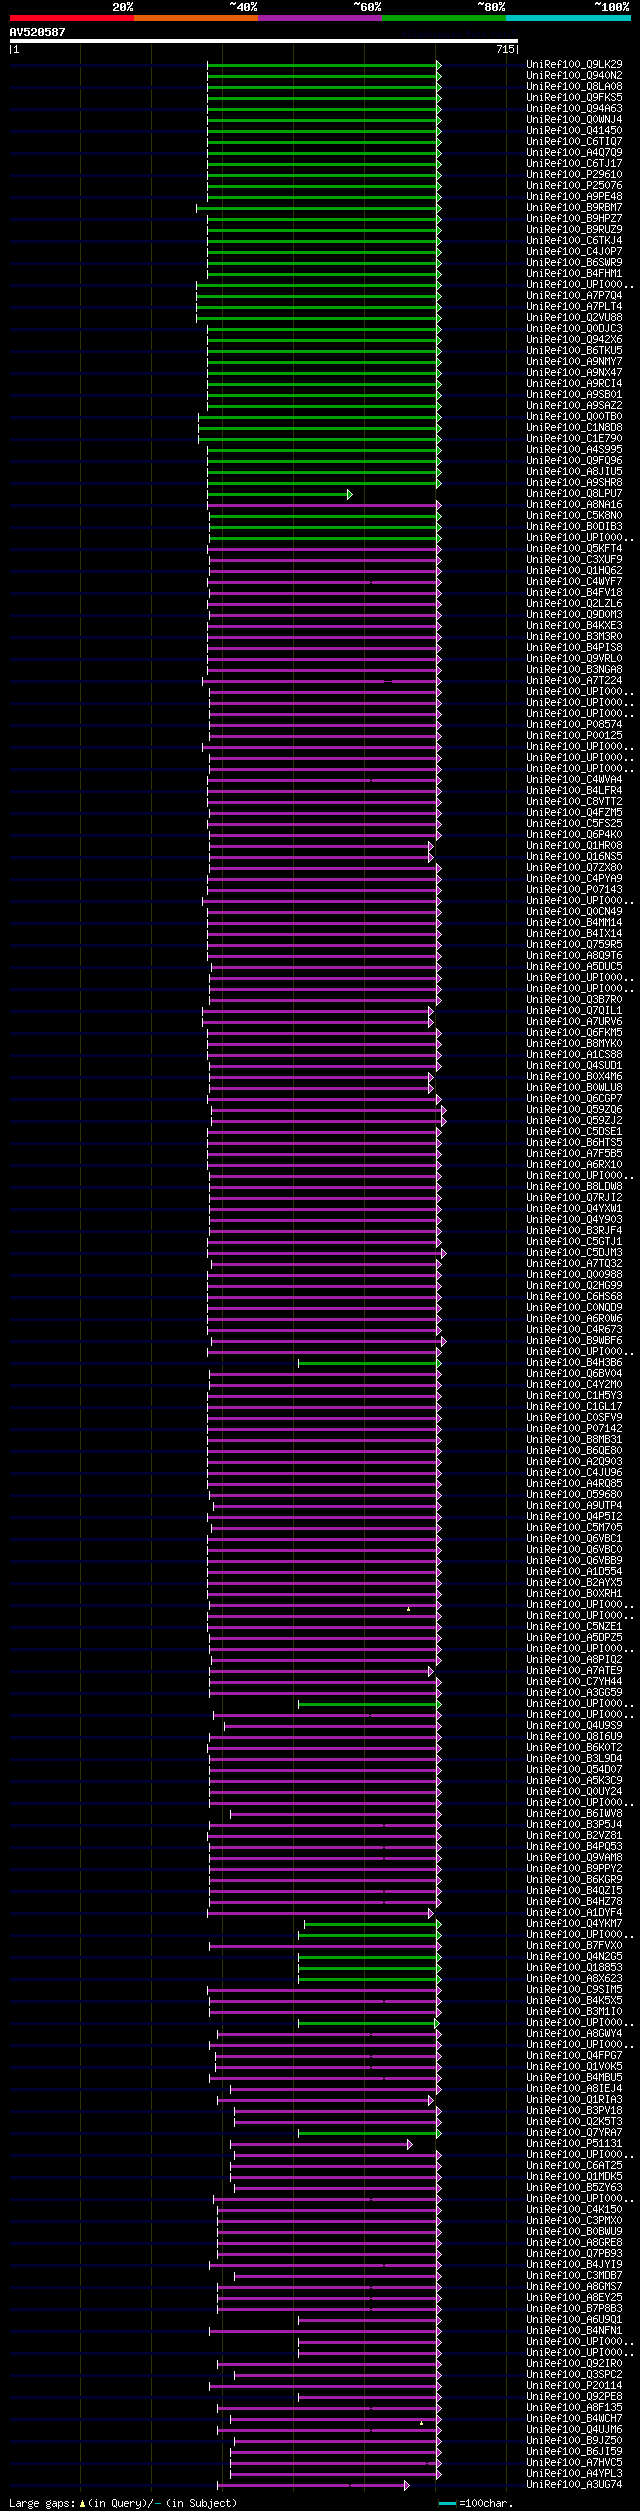Viewport: 640px width, 2511px height.
Task: Select the label UniRef100_C1N8D8
Action: [x=574, y=428]
